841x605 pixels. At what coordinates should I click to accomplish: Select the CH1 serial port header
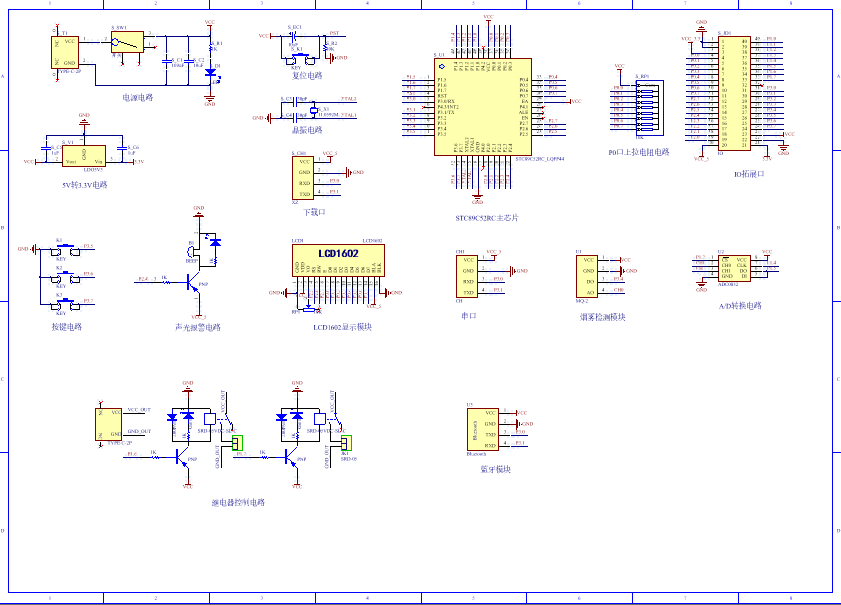(x=467, y=276)
